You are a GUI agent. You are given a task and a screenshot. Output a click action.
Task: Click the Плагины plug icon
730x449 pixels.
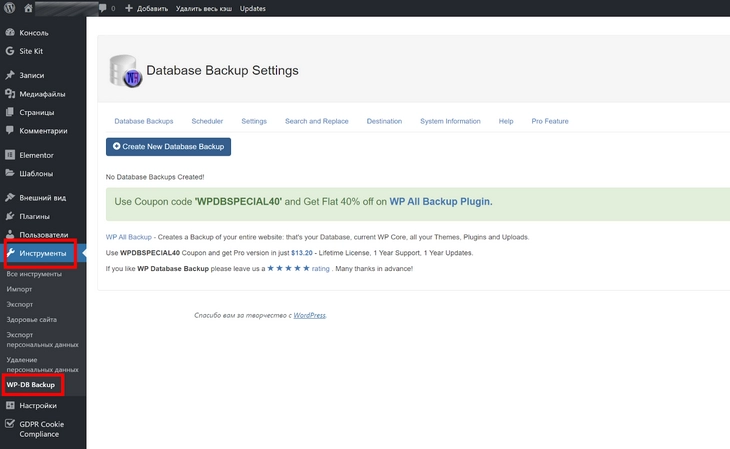[10, 216]
